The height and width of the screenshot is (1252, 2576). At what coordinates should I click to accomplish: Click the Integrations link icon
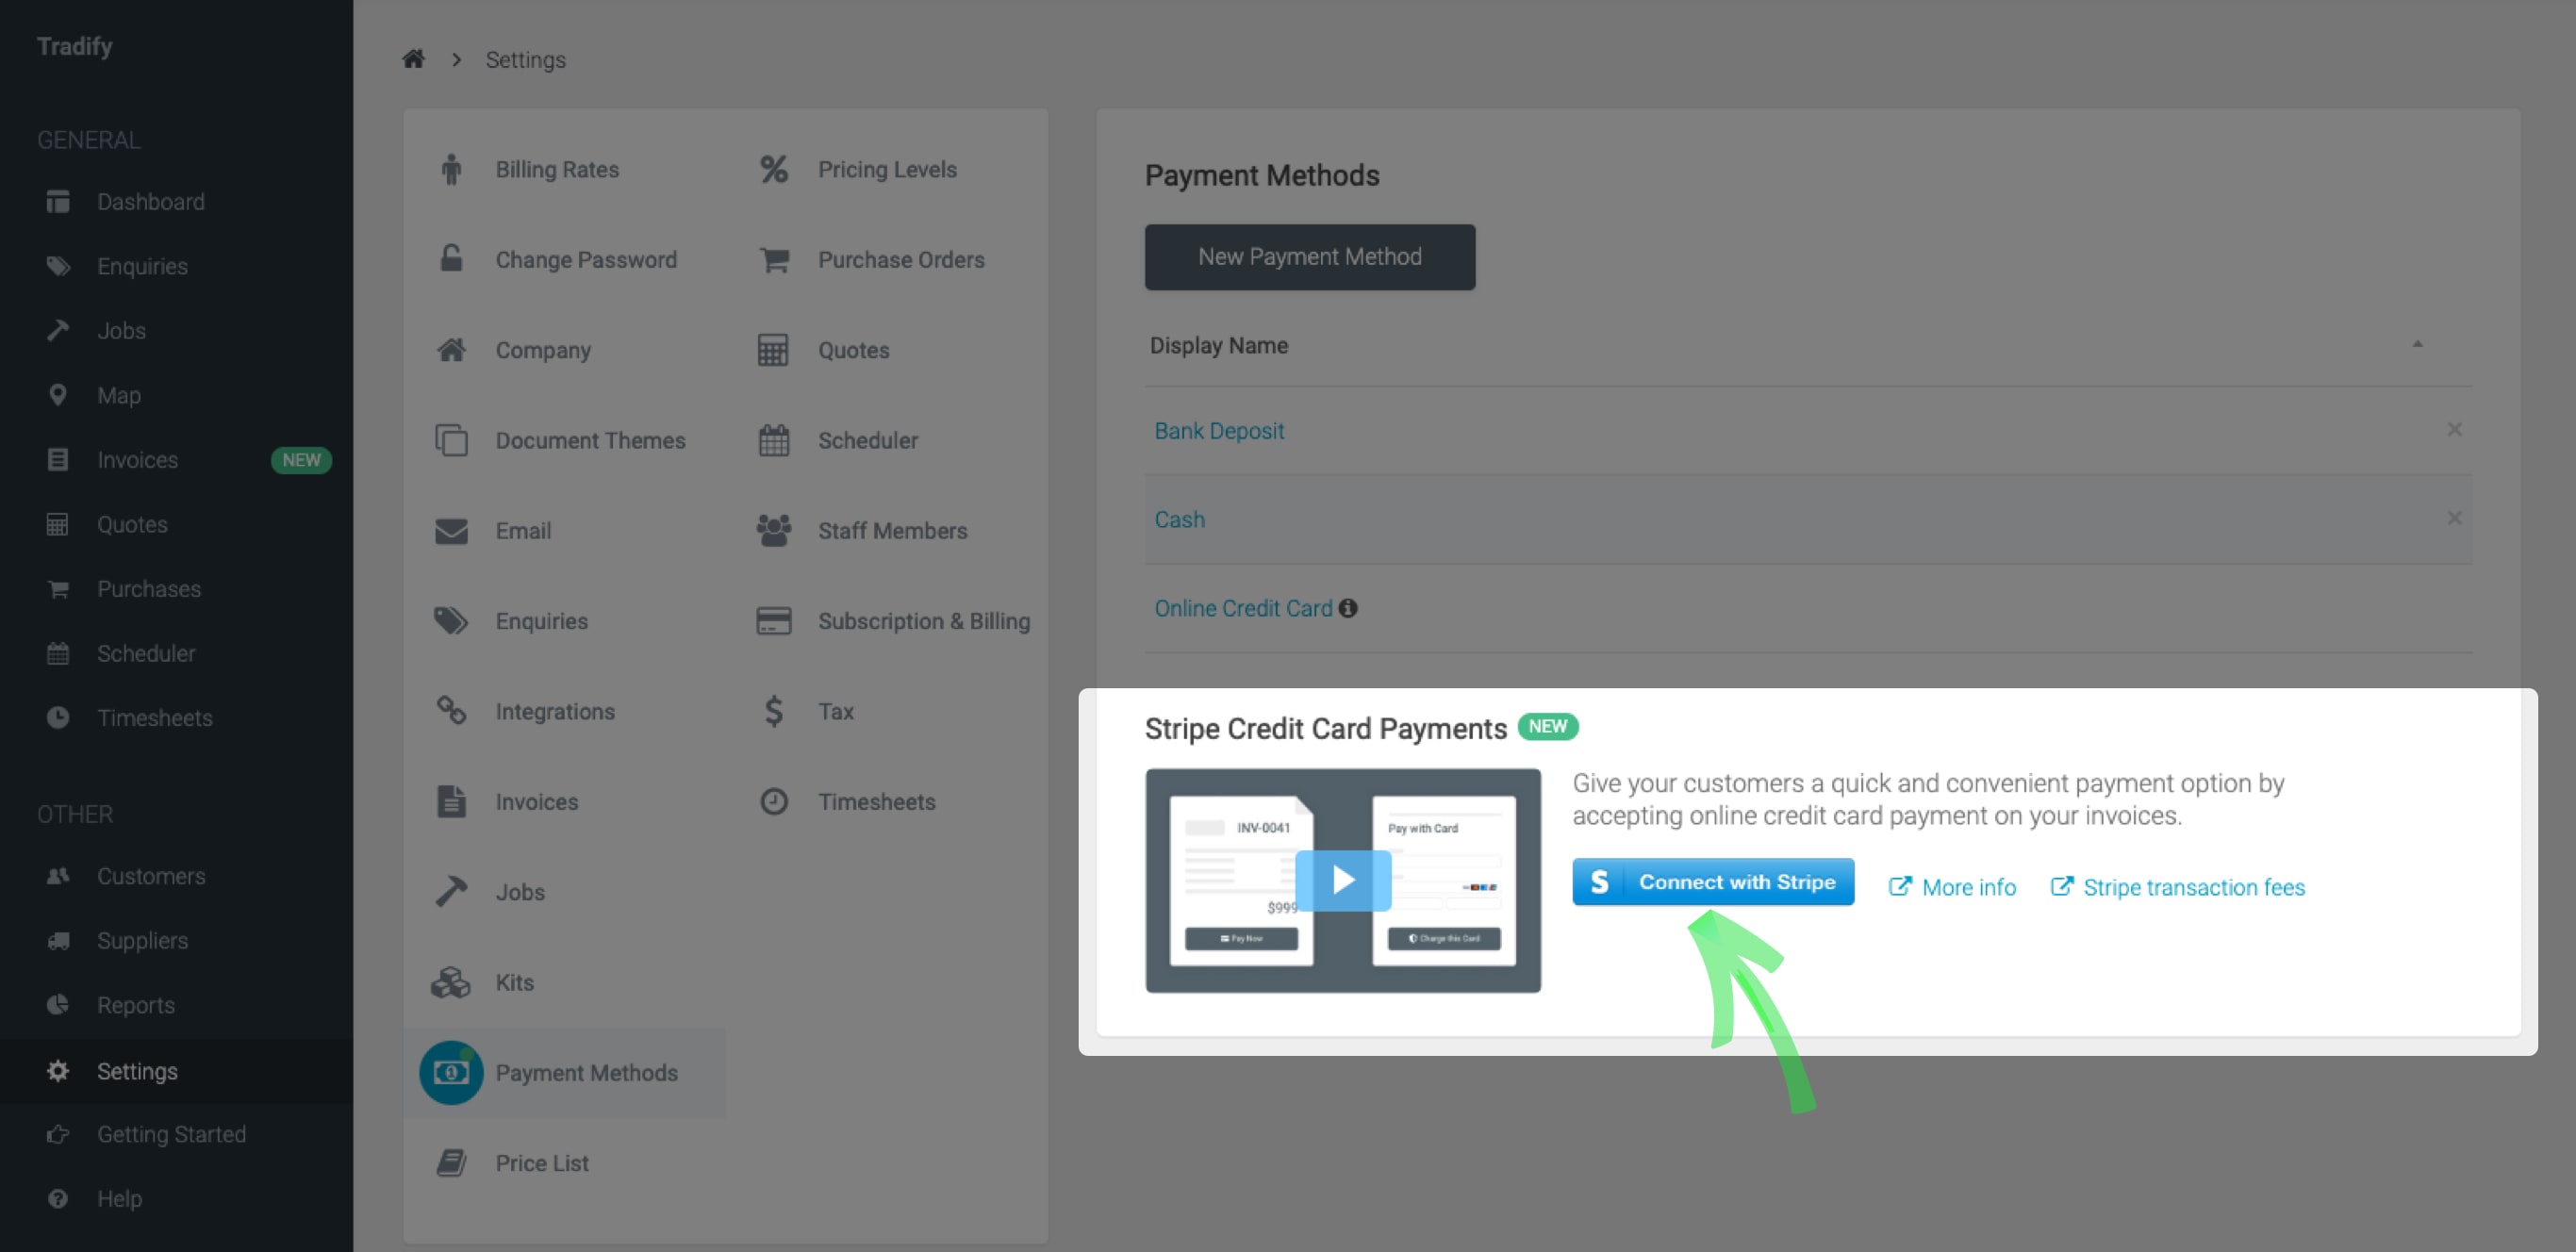pyautogui.click(x=451, y=711)
